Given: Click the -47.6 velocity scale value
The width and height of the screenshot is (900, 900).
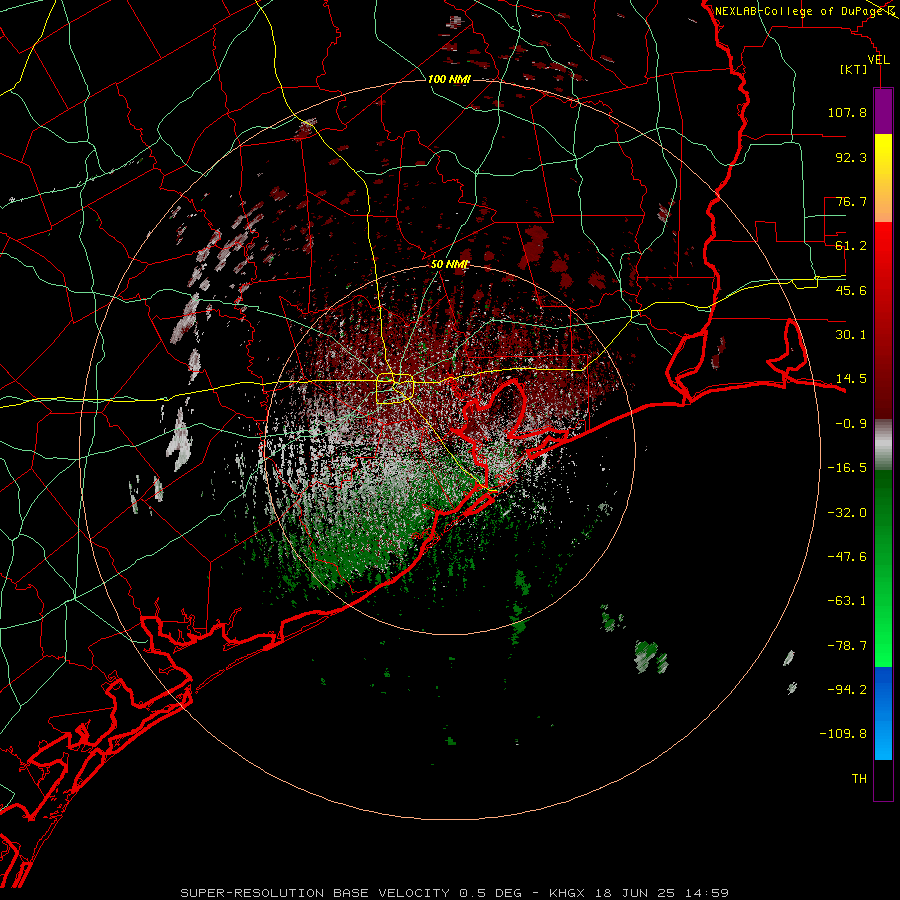Looking at the screenshot, I should point(847,557).
